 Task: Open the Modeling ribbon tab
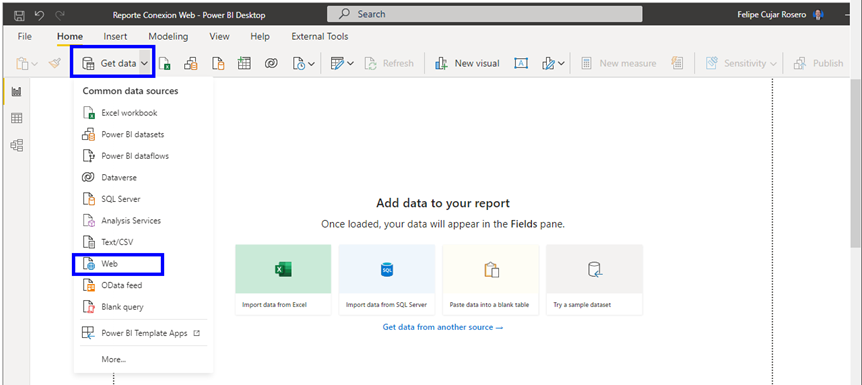click(x=168, y=36)
